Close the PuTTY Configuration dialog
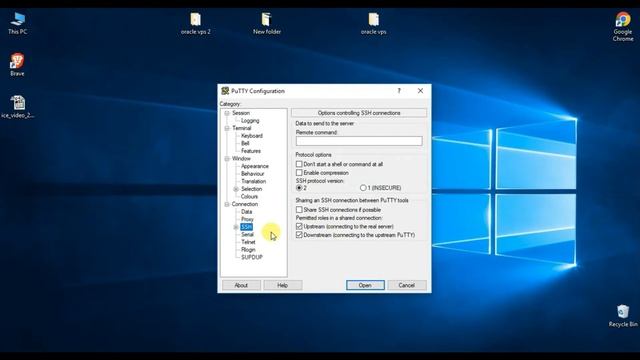Screen dimensions: 640x360 pyautogui.click(x=420, y=91)
